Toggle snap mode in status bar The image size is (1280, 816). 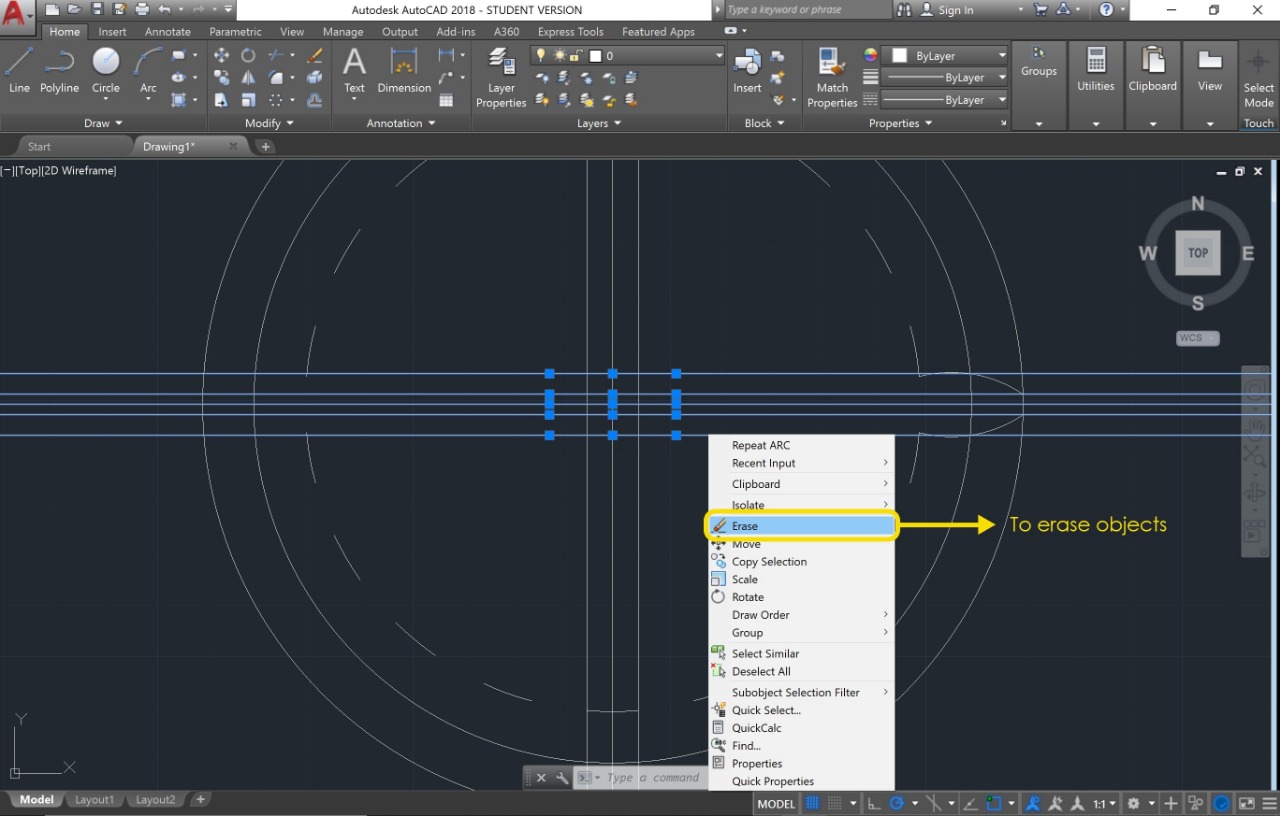pos(834,803)
